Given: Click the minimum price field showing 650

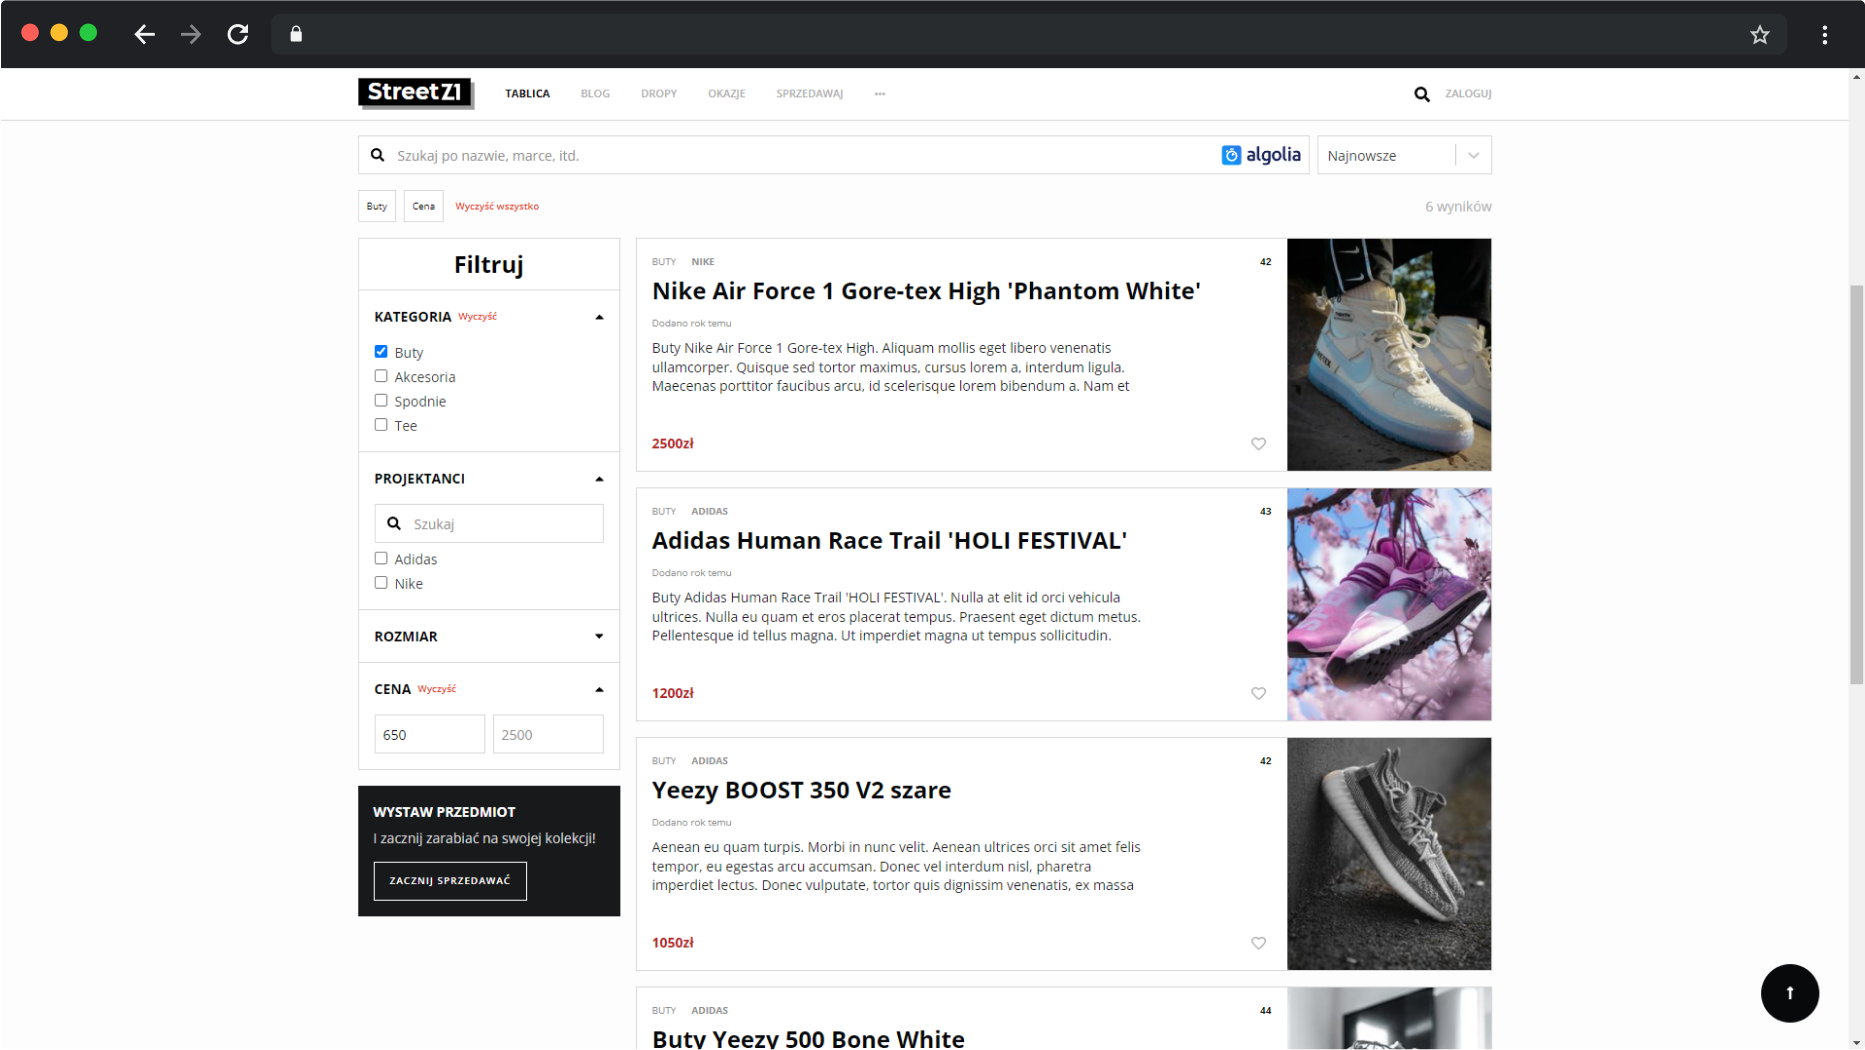Looking at the screenshot, I should [x=429, y=735].
